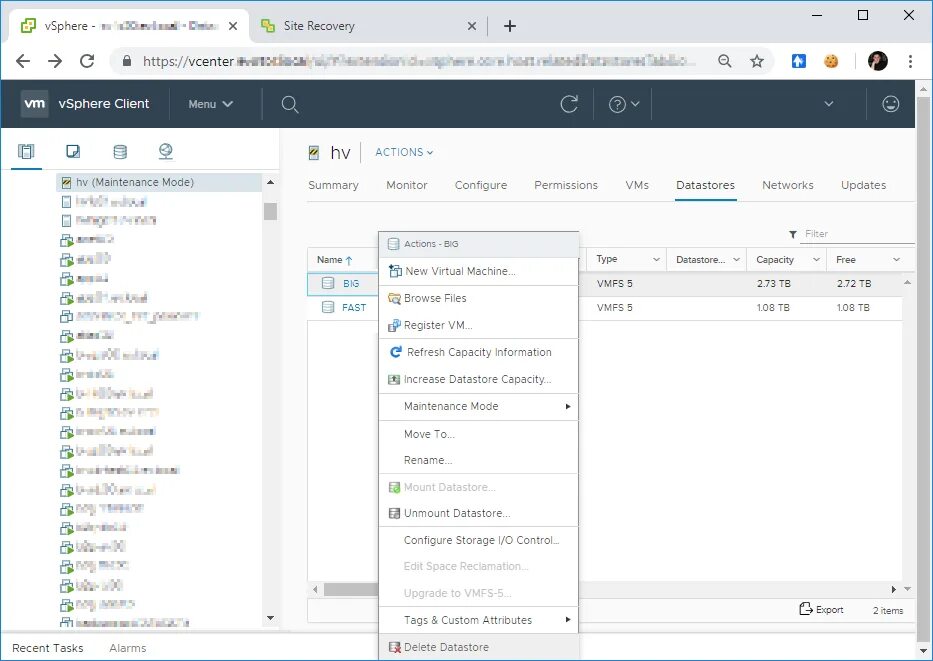Open the BIG datastore link
The width and height of the screenshot is (933, 661).
click(x=351, y=284)
